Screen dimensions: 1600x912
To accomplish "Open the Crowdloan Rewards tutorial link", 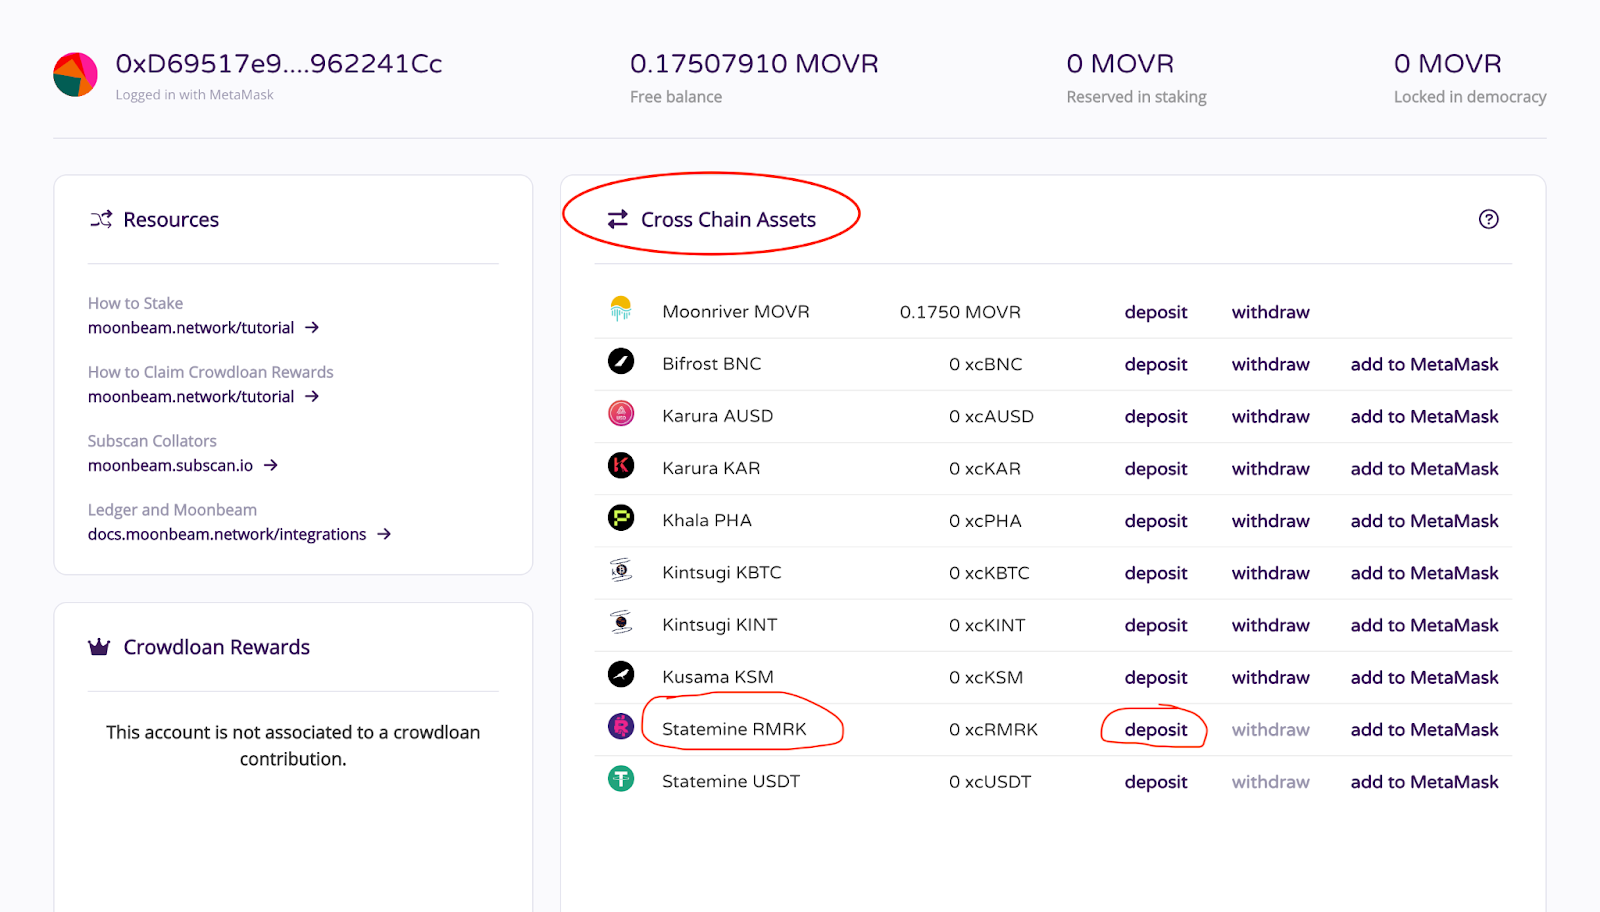I will (191, 397).
